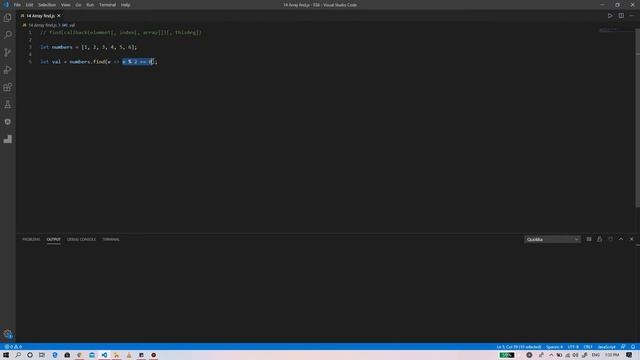This screenshot has width=640, height=360.
Task: Switch to Visual Studio Code in the taskbar
Action: (x=104, y=355)
